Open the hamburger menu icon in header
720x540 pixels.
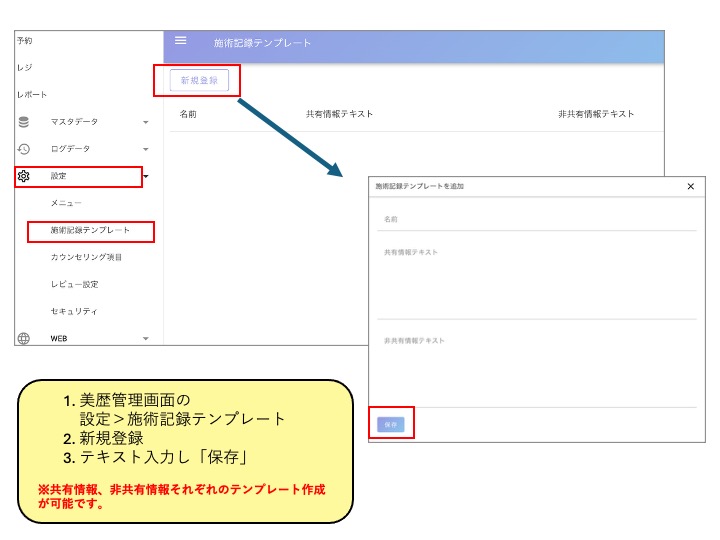181,41
